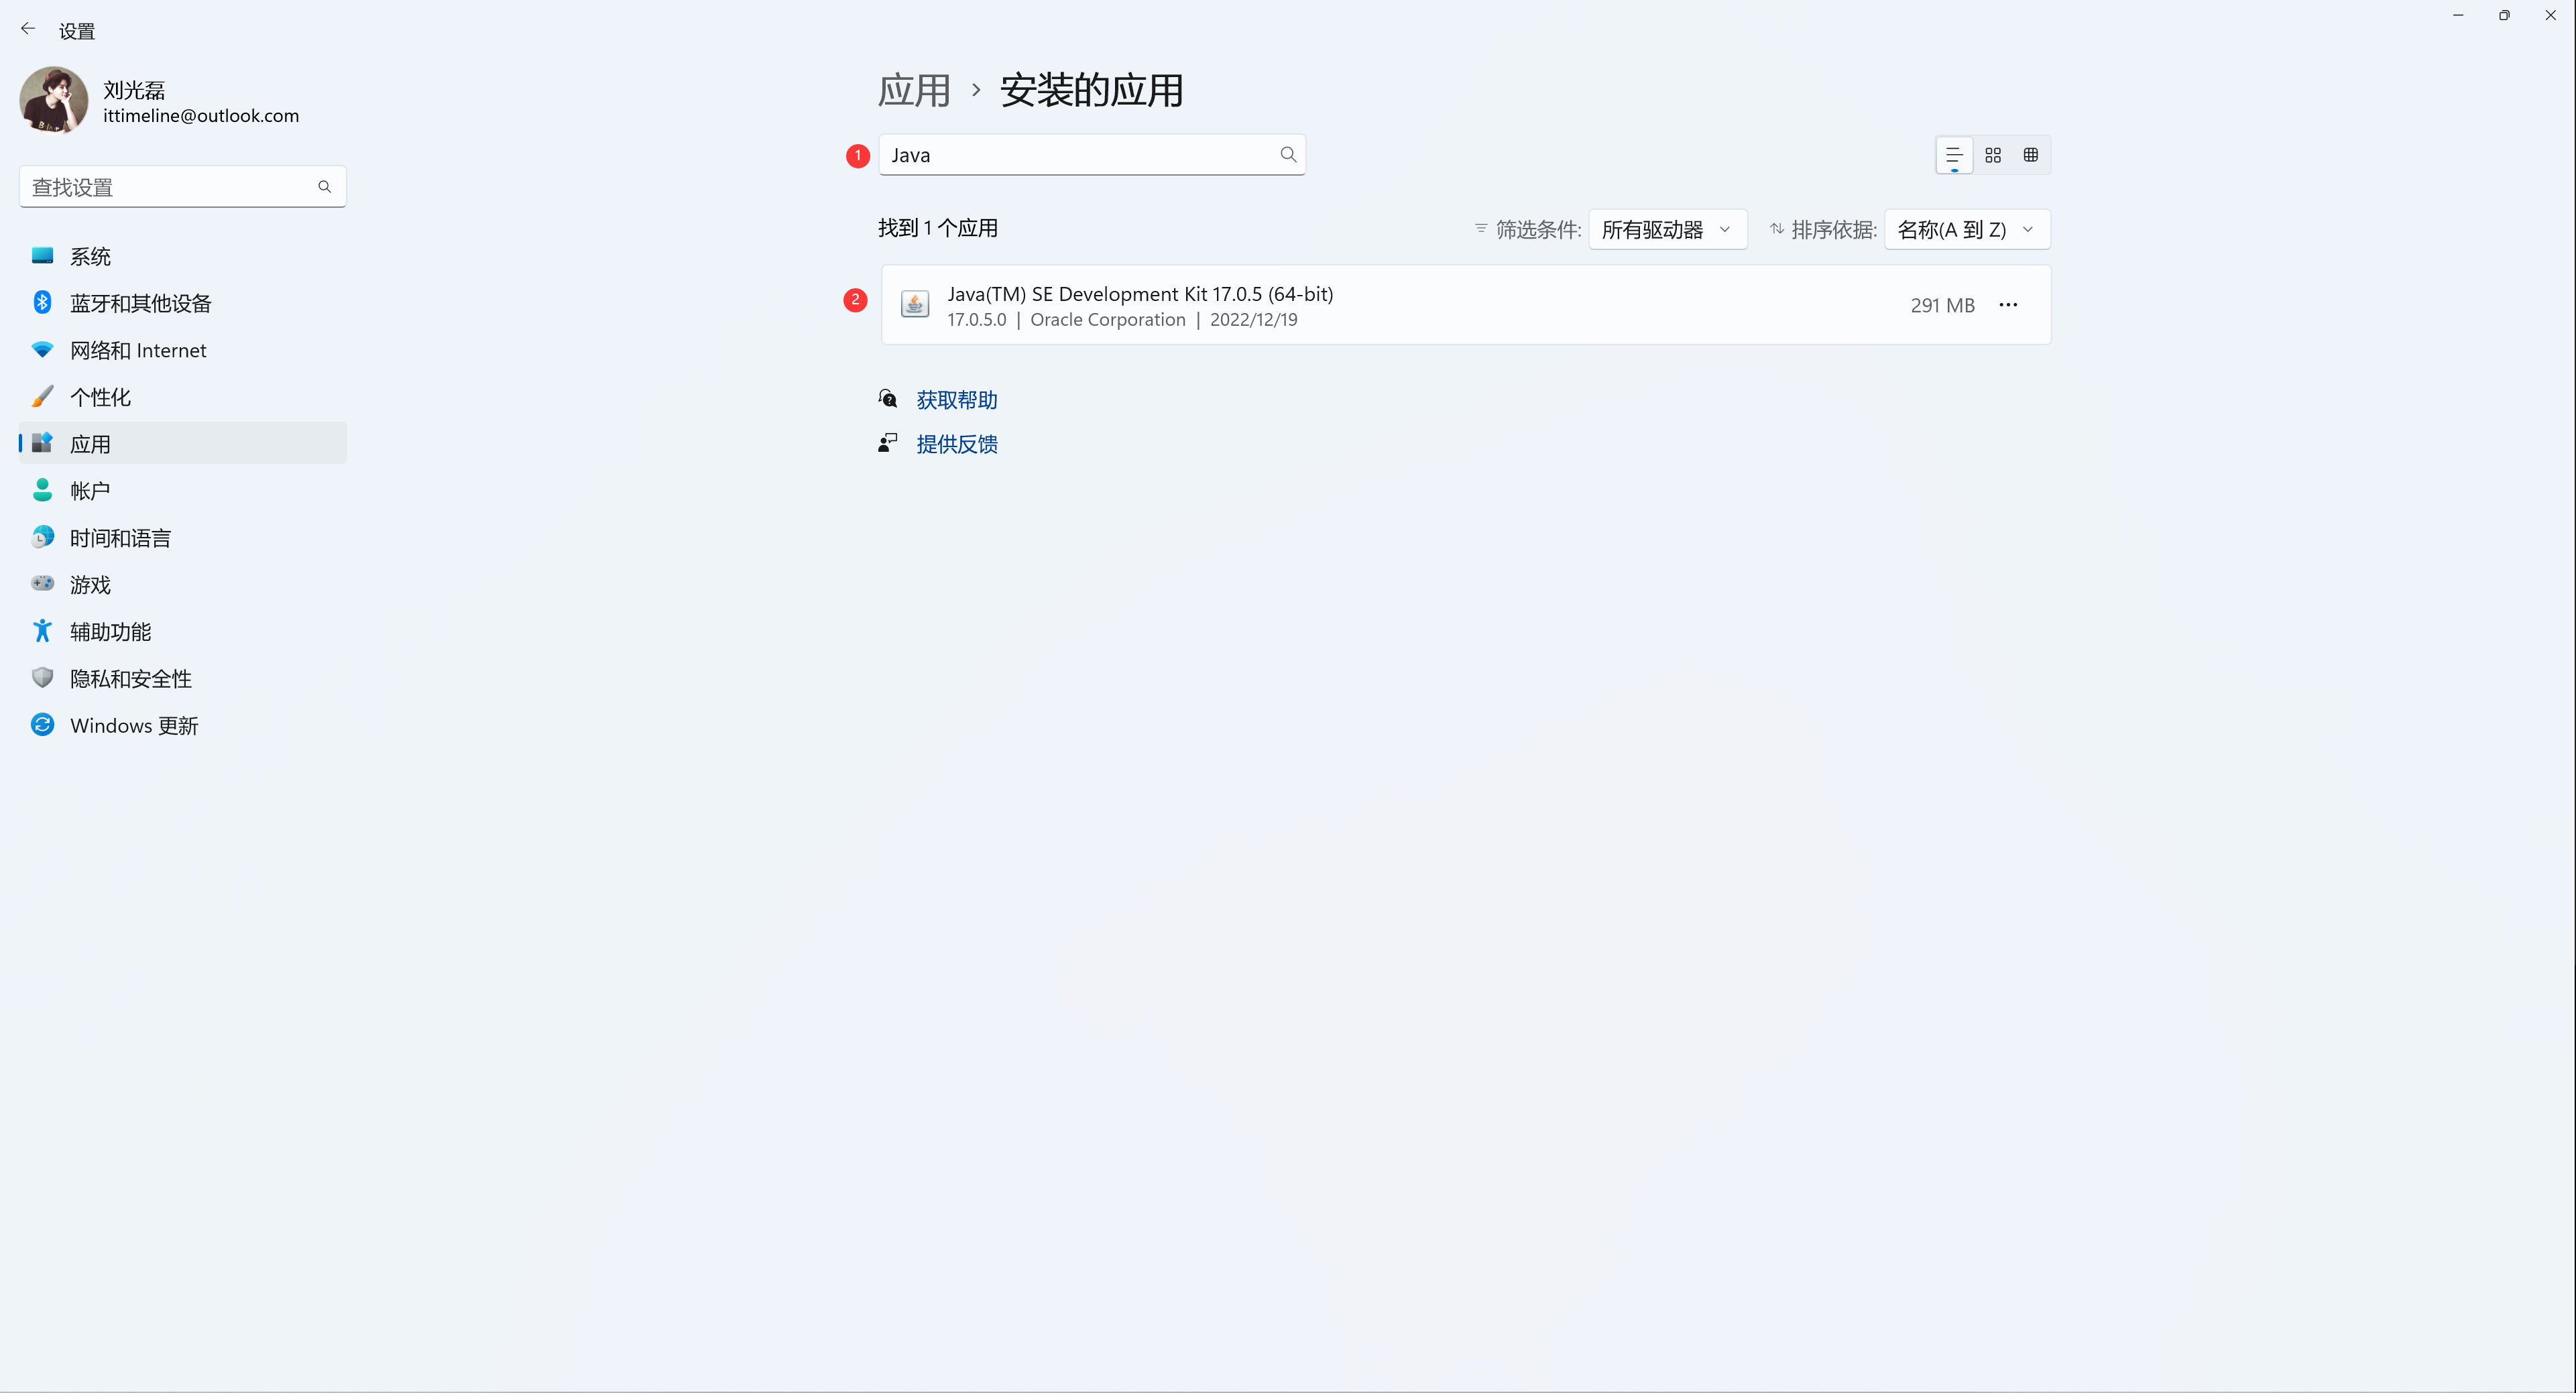Click the app search field containing Java

point(1092,155)
